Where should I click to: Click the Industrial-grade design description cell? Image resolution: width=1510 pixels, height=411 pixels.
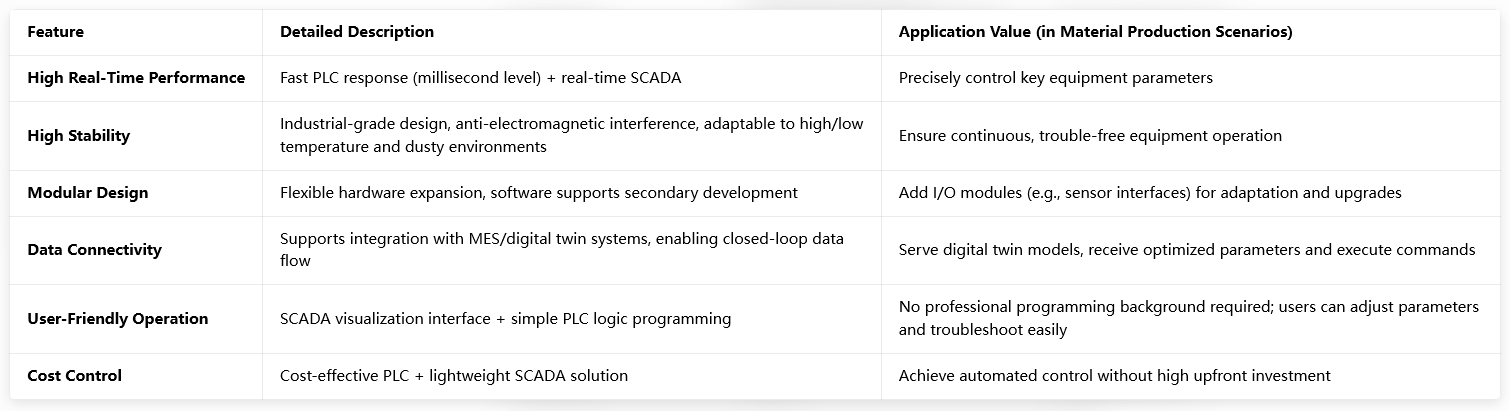pos(572,136)
